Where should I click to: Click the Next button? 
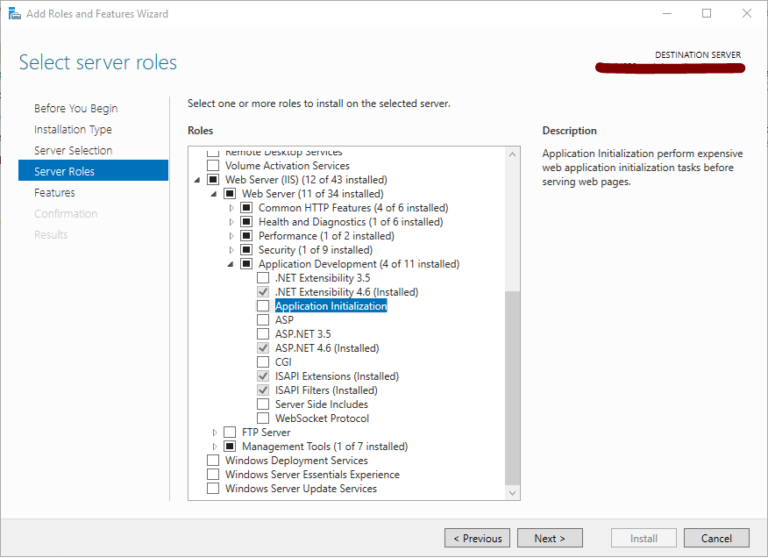point(549,538)
